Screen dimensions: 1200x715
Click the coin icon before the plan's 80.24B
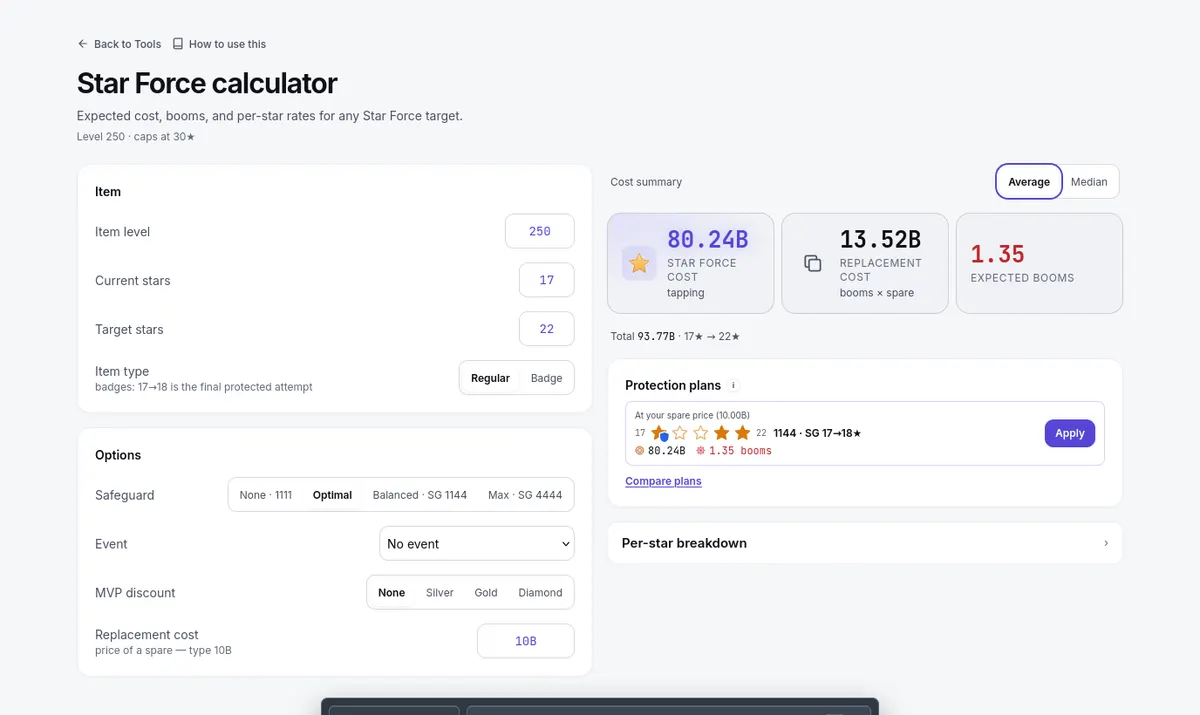point(640,451)
